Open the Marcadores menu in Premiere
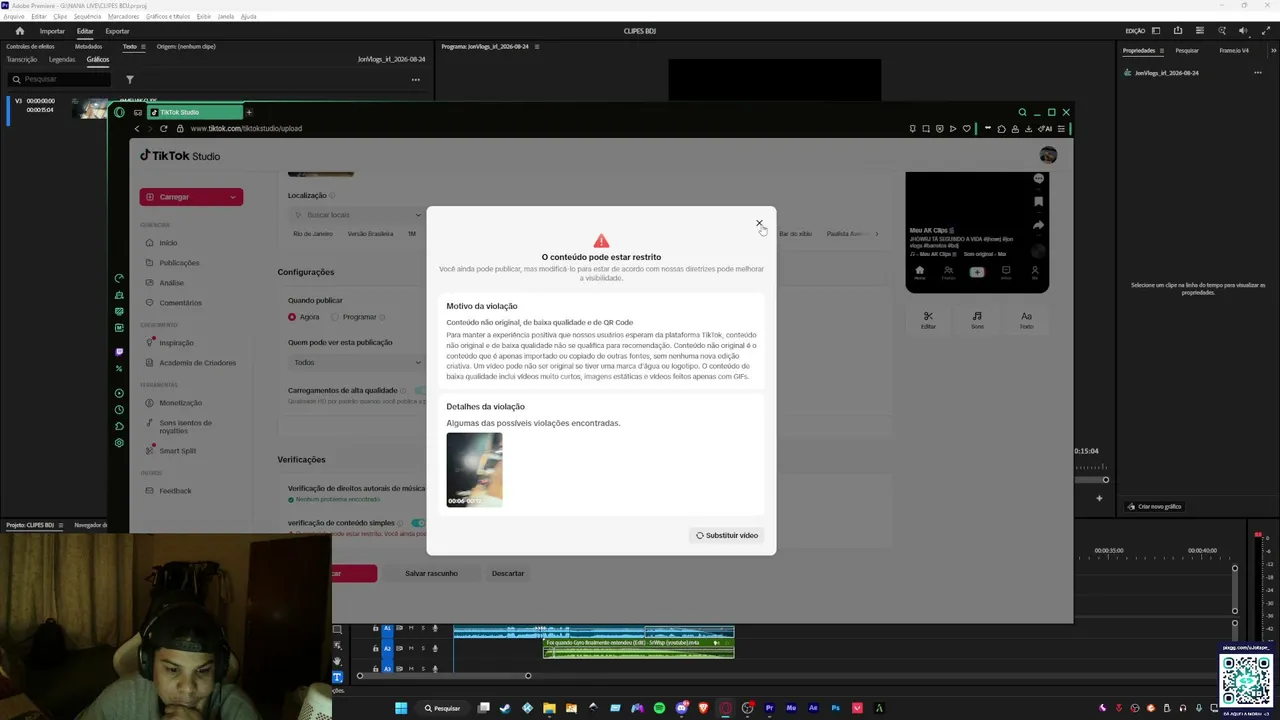 (123, 17)
